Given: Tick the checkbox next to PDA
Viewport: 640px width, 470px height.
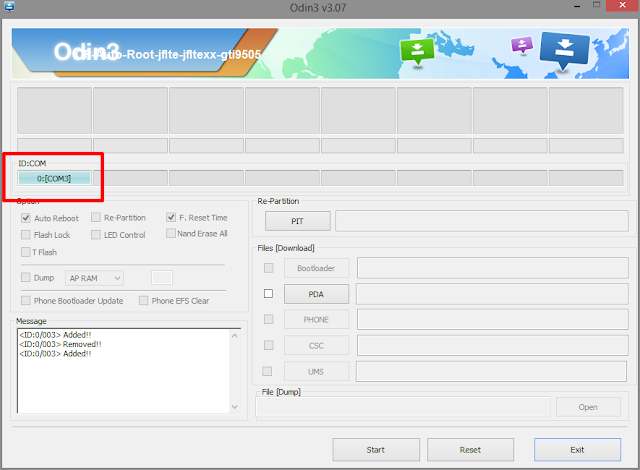Looking at the screenshot, I should tap(268, 294).
